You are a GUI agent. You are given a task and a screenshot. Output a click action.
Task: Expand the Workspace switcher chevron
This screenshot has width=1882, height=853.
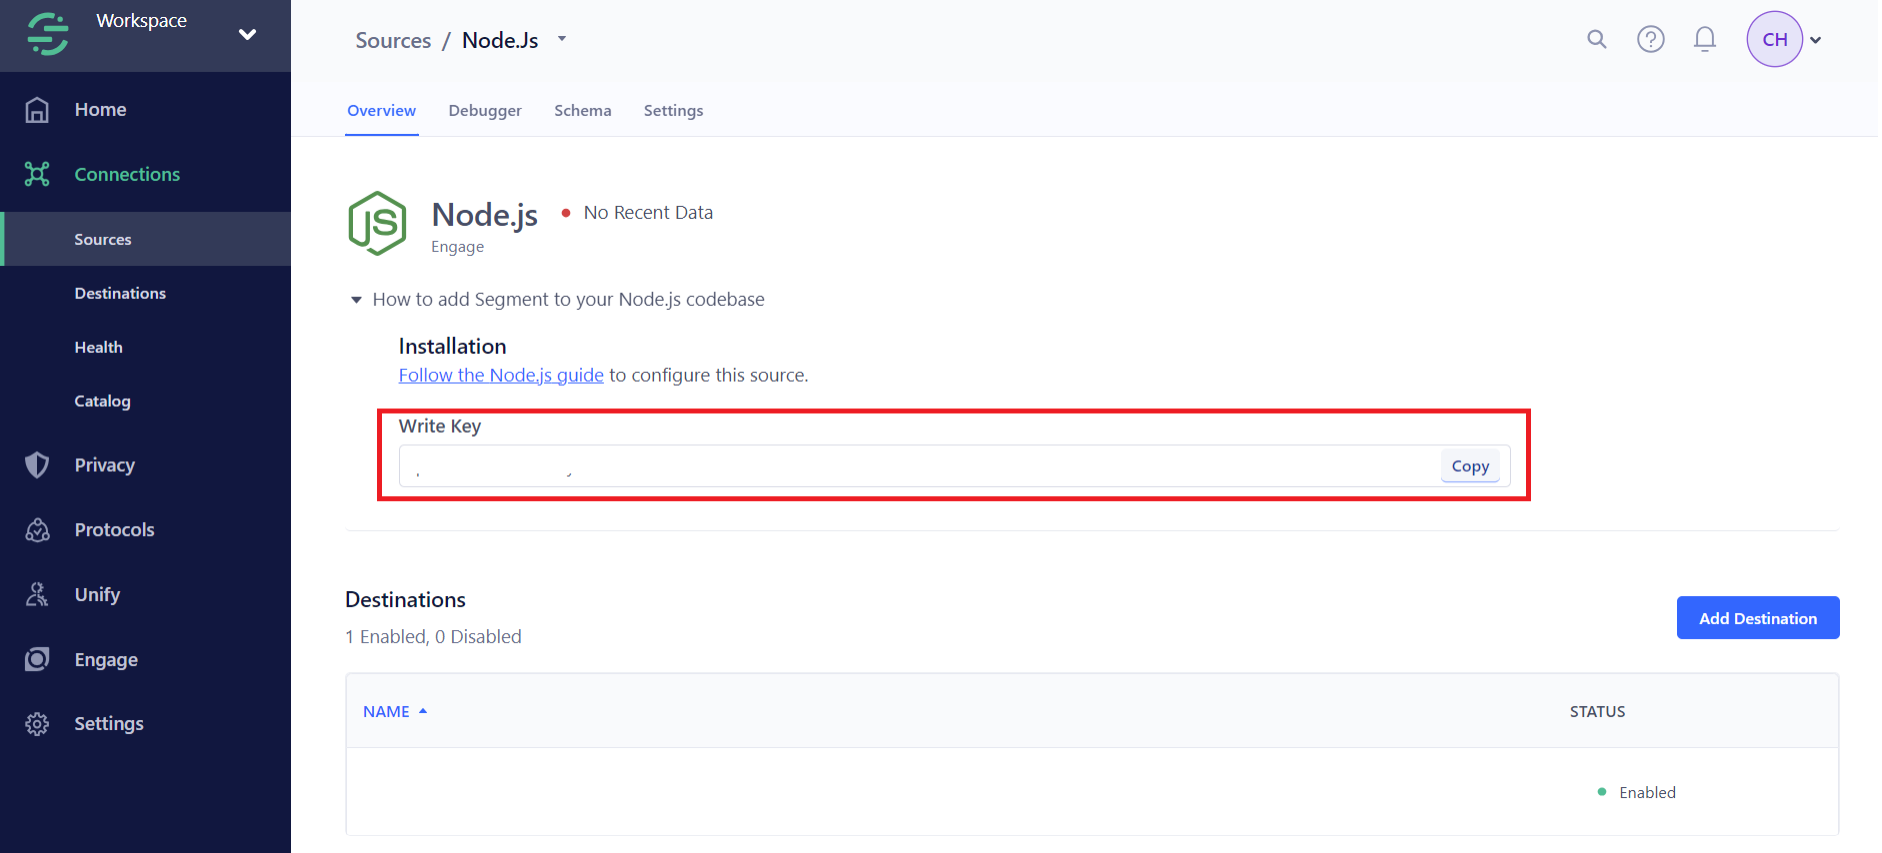pos(247,35)
